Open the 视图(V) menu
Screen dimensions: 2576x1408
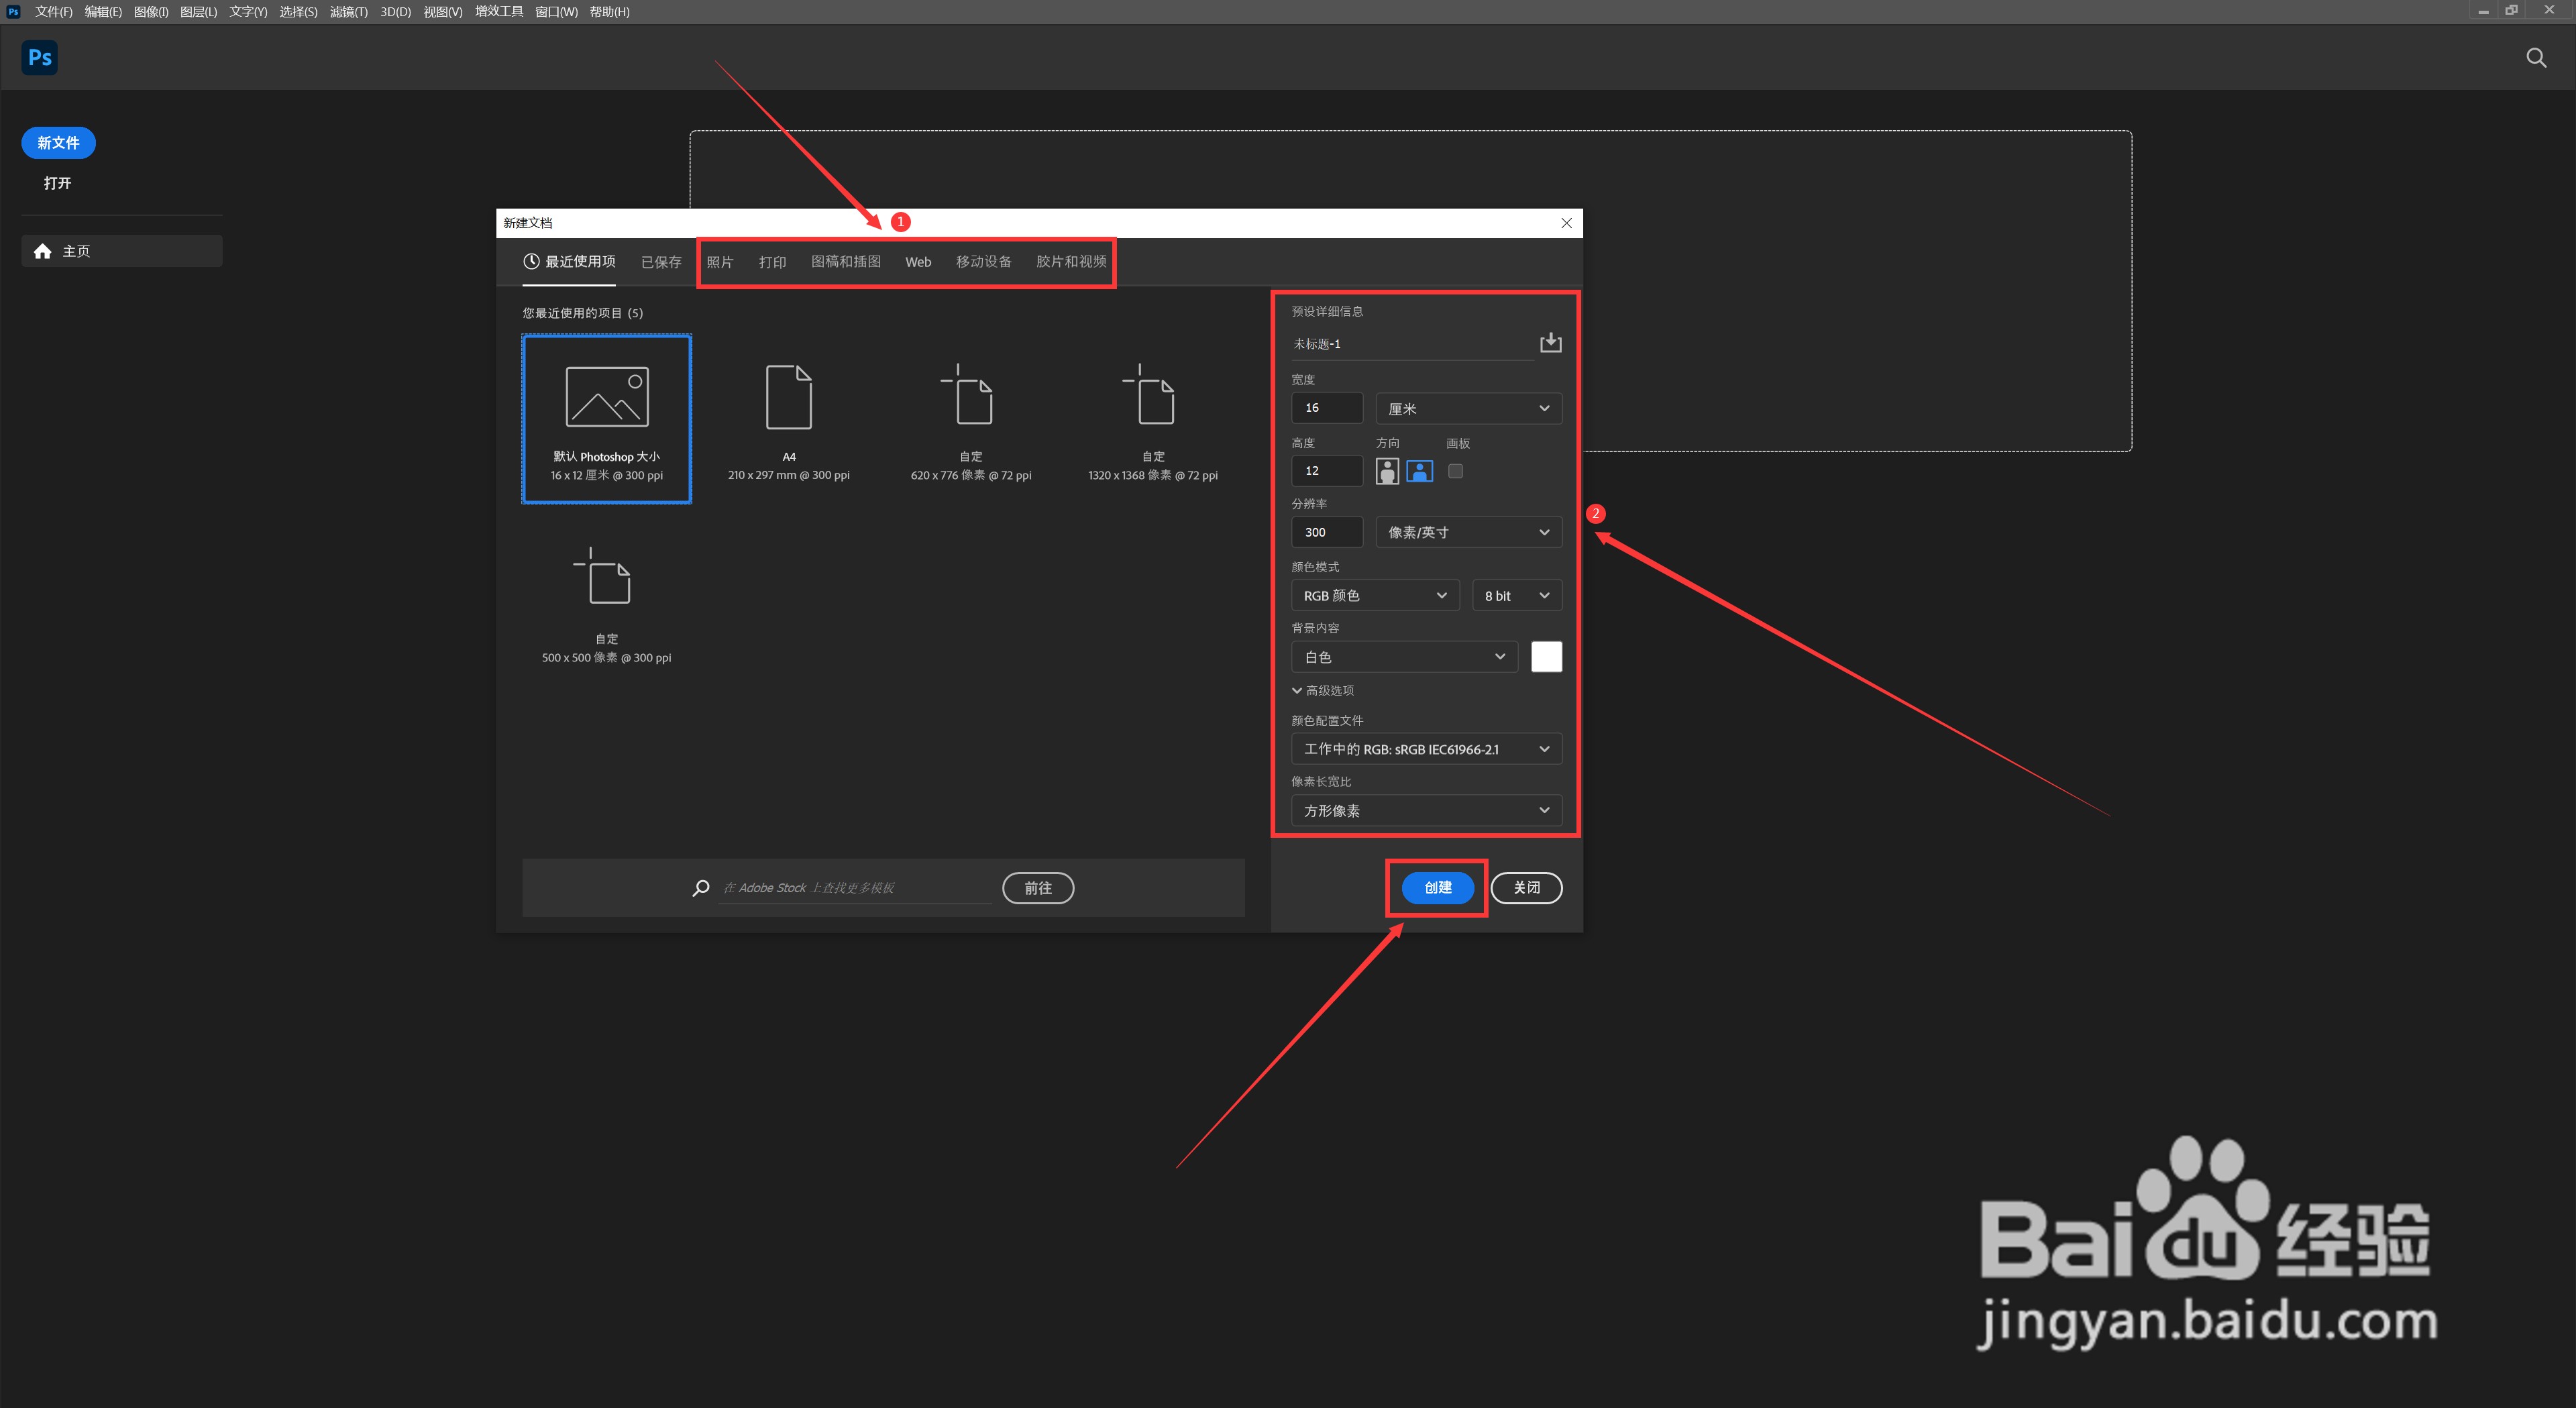point(442,12)
